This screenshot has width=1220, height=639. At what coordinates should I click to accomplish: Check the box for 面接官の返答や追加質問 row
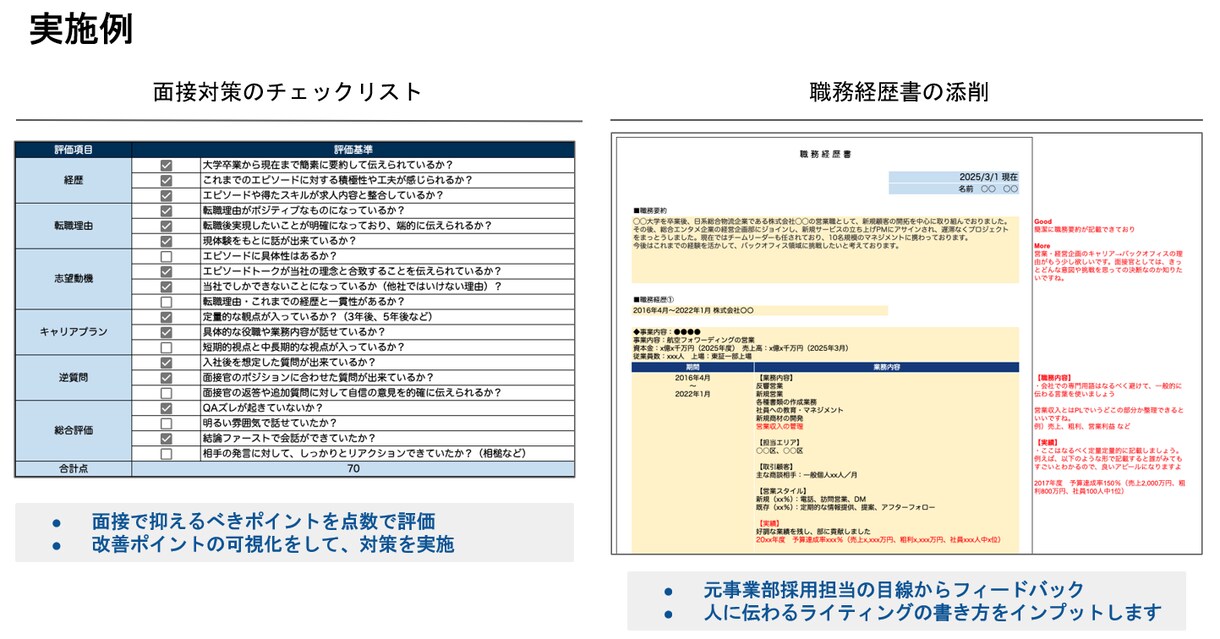[x=166, y=393]
